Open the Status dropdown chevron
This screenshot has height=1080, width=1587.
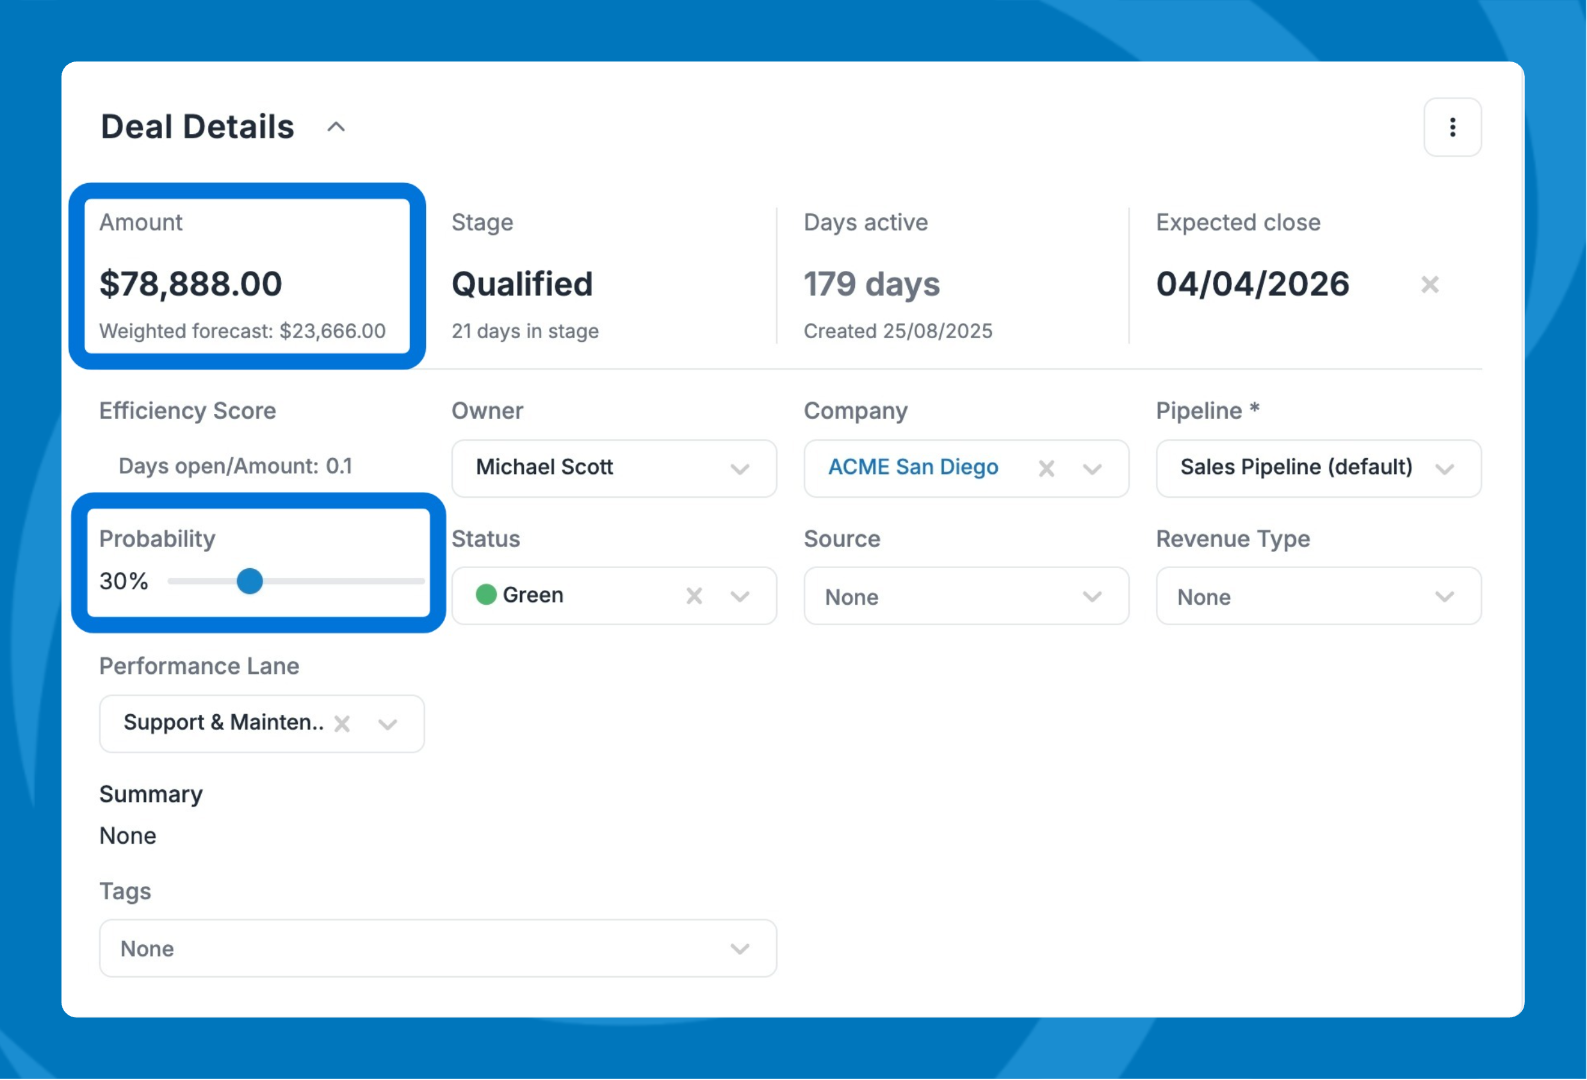click(x=740, y=596)
